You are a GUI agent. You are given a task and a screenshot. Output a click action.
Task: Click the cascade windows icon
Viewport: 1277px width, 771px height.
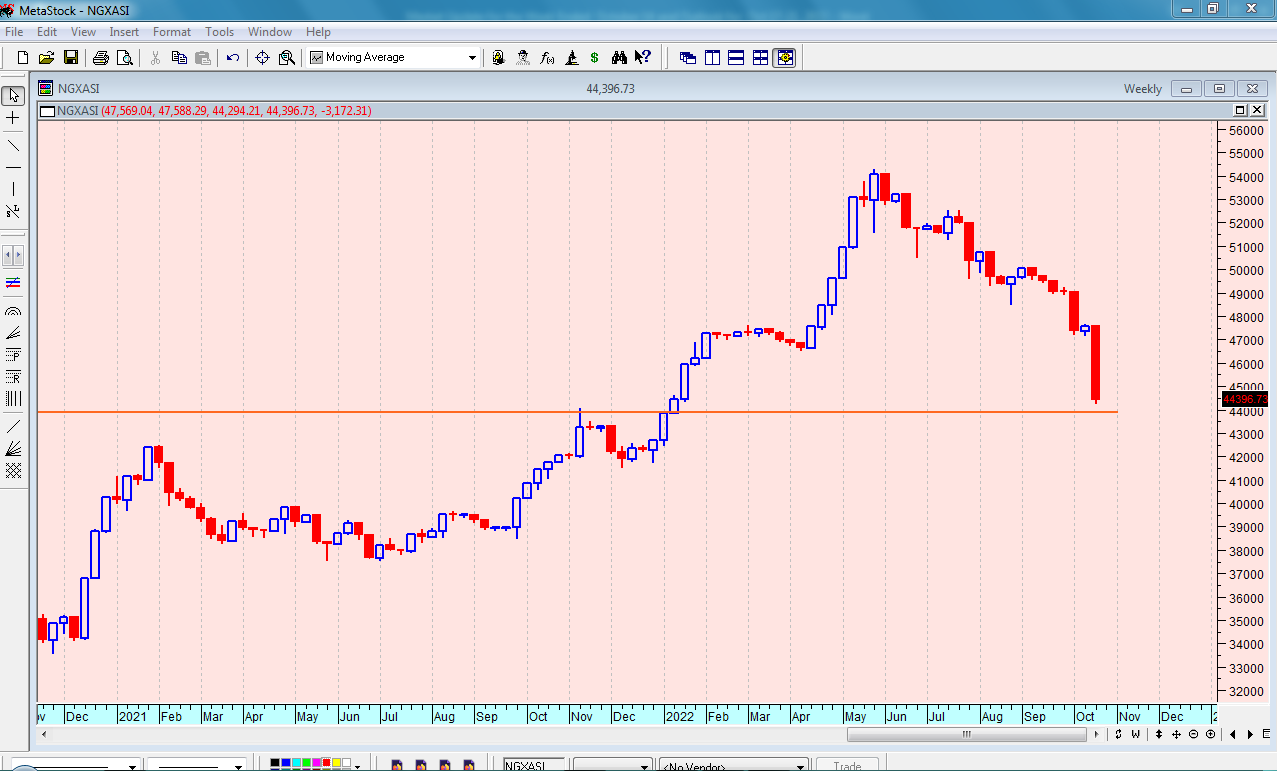point(688,58)
